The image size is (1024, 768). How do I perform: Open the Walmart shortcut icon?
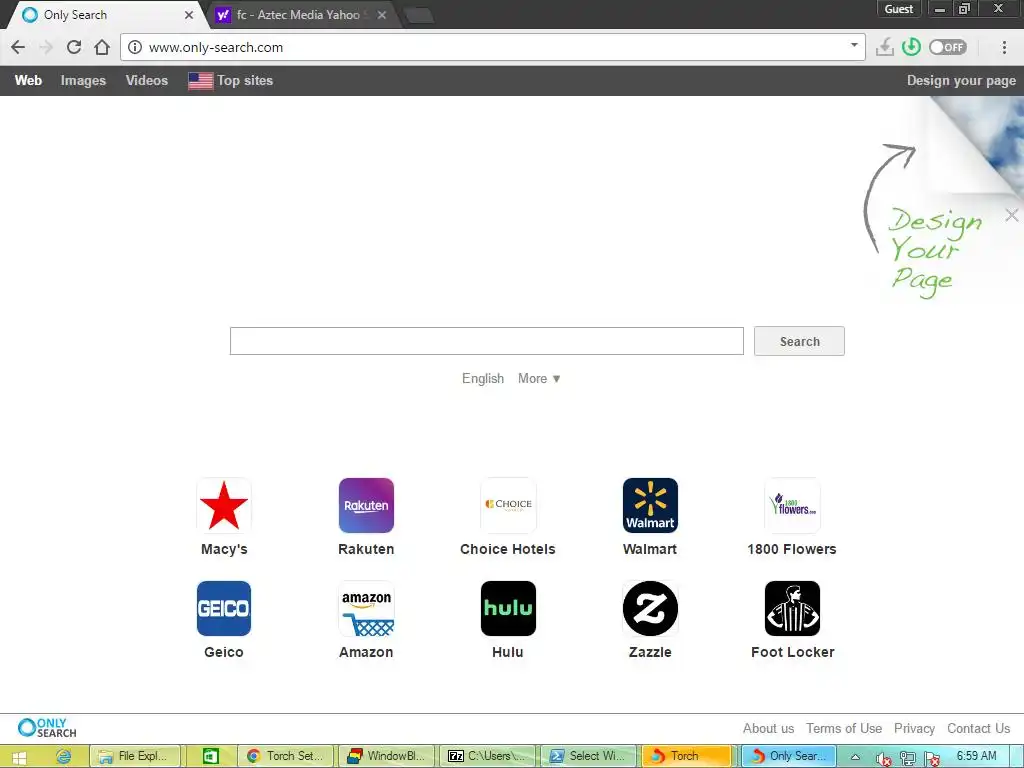point(650,505)
